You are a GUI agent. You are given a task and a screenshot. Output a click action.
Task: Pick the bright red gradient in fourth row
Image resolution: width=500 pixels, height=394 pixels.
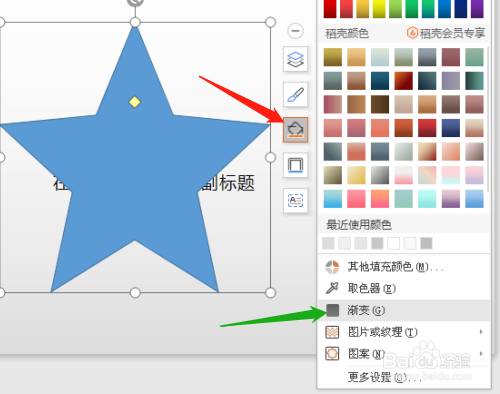427,128
